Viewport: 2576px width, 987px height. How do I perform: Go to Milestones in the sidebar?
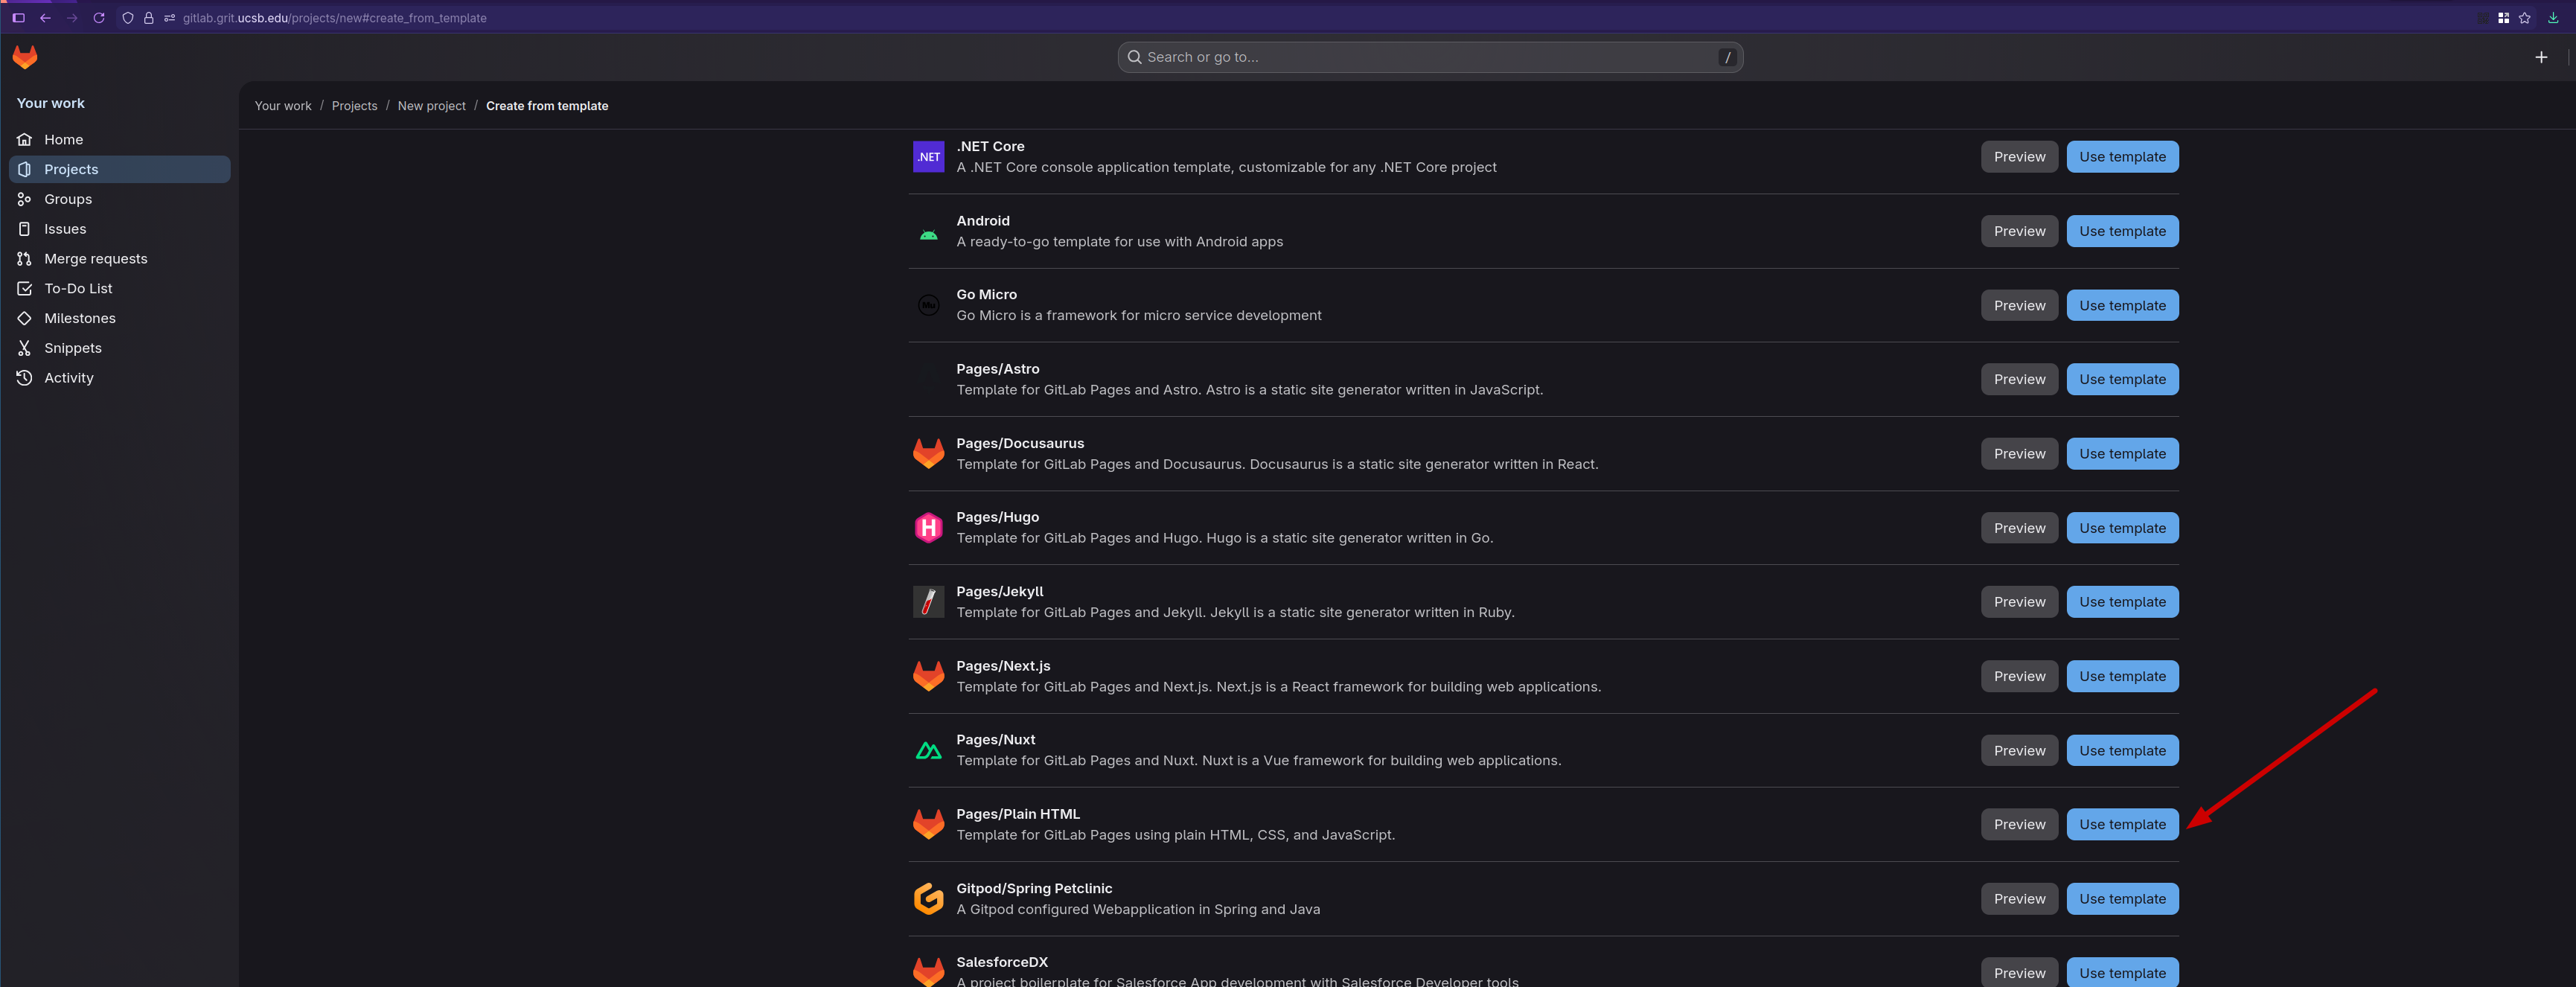pos(79,318)
